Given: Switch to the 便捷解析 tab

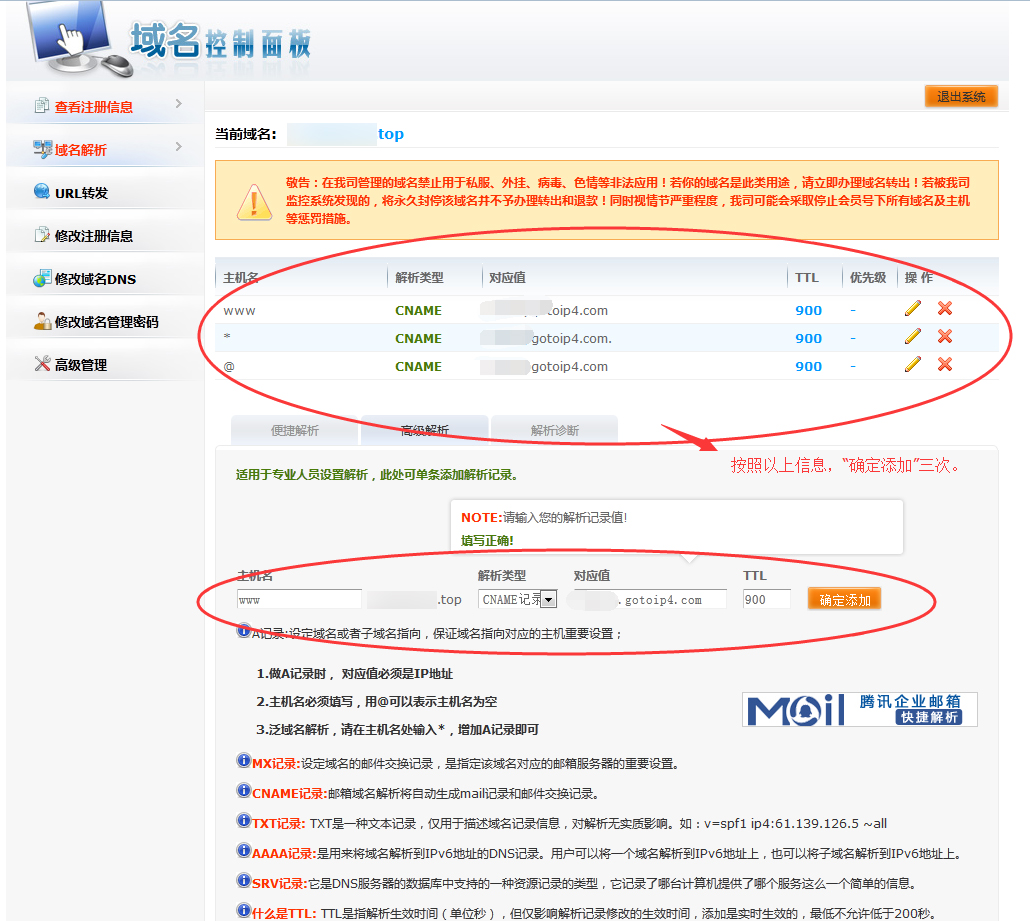Looking at the screenshot, I should pyautogui.click(x=294, y=431).
